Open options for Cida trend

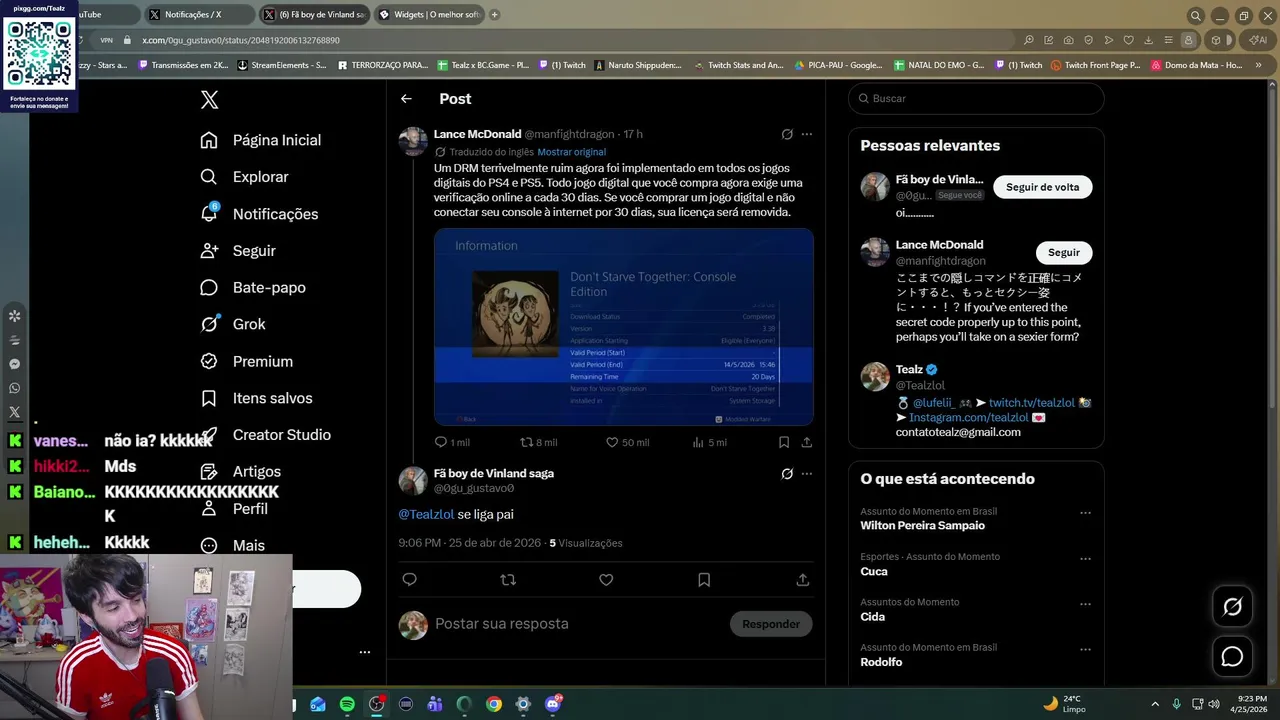[1085, 604]
